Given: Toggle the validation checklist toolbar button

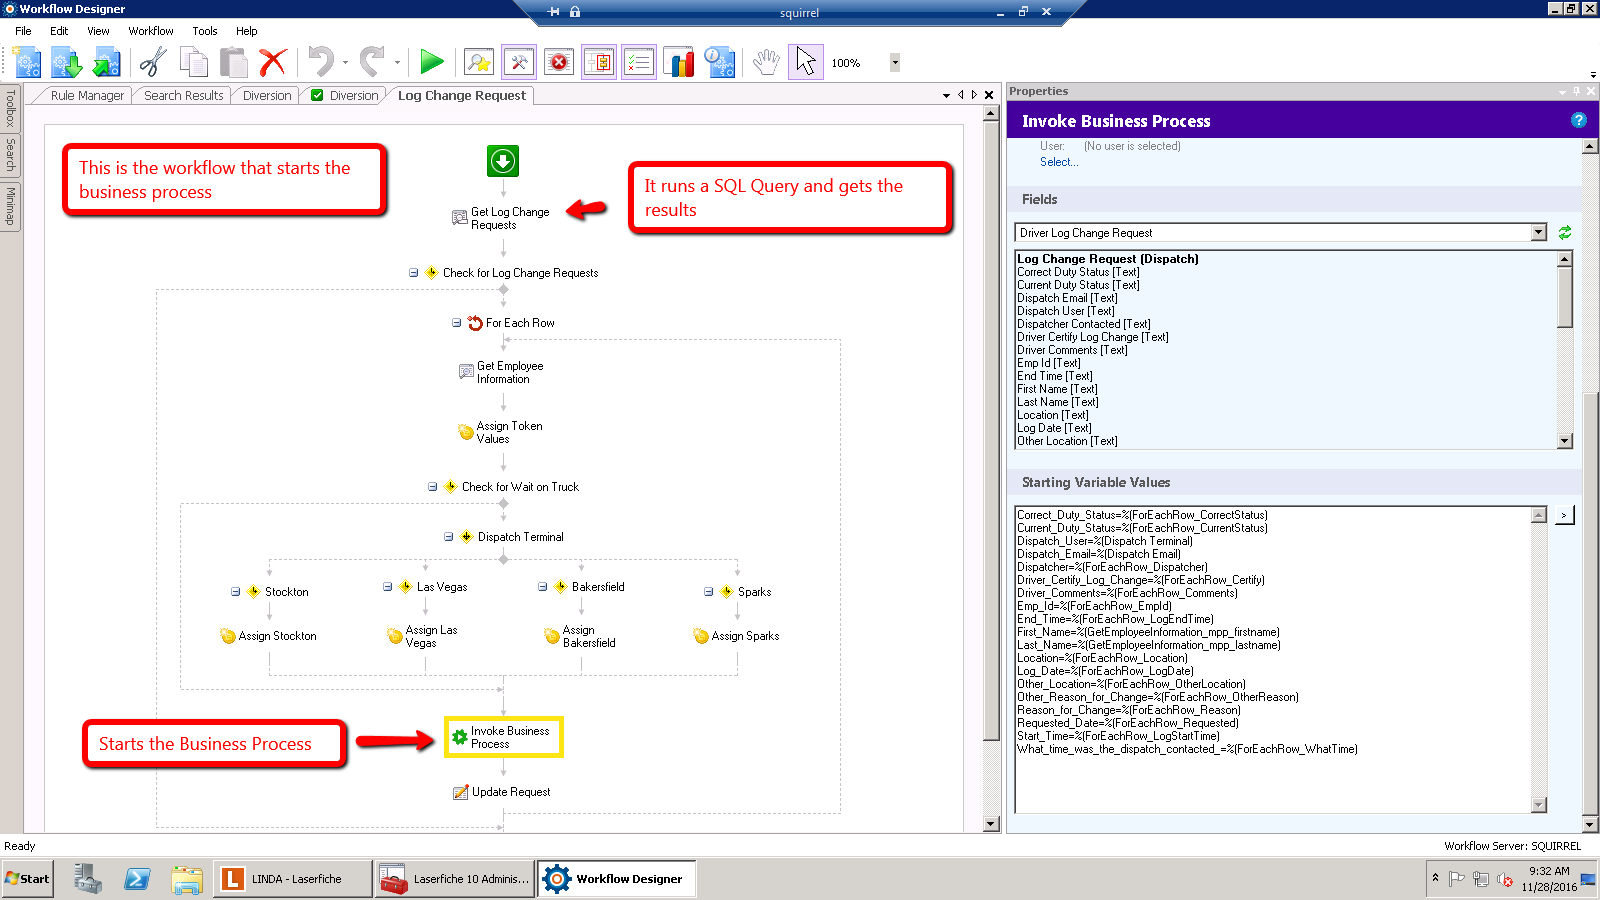Looking at the screenshot, I should 638,62.
